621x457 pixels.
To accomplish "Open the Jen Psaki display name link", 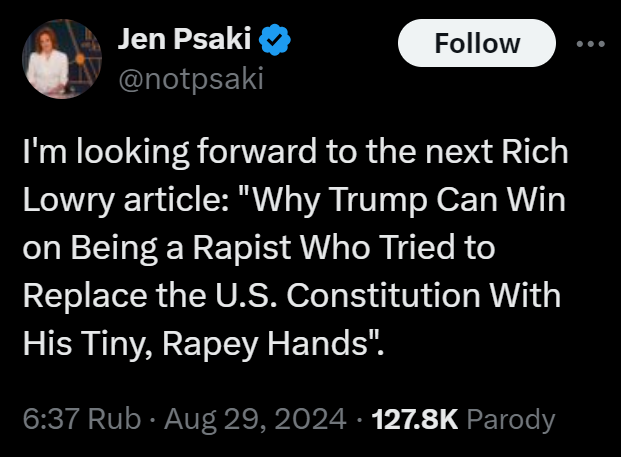I will [187, 40].
